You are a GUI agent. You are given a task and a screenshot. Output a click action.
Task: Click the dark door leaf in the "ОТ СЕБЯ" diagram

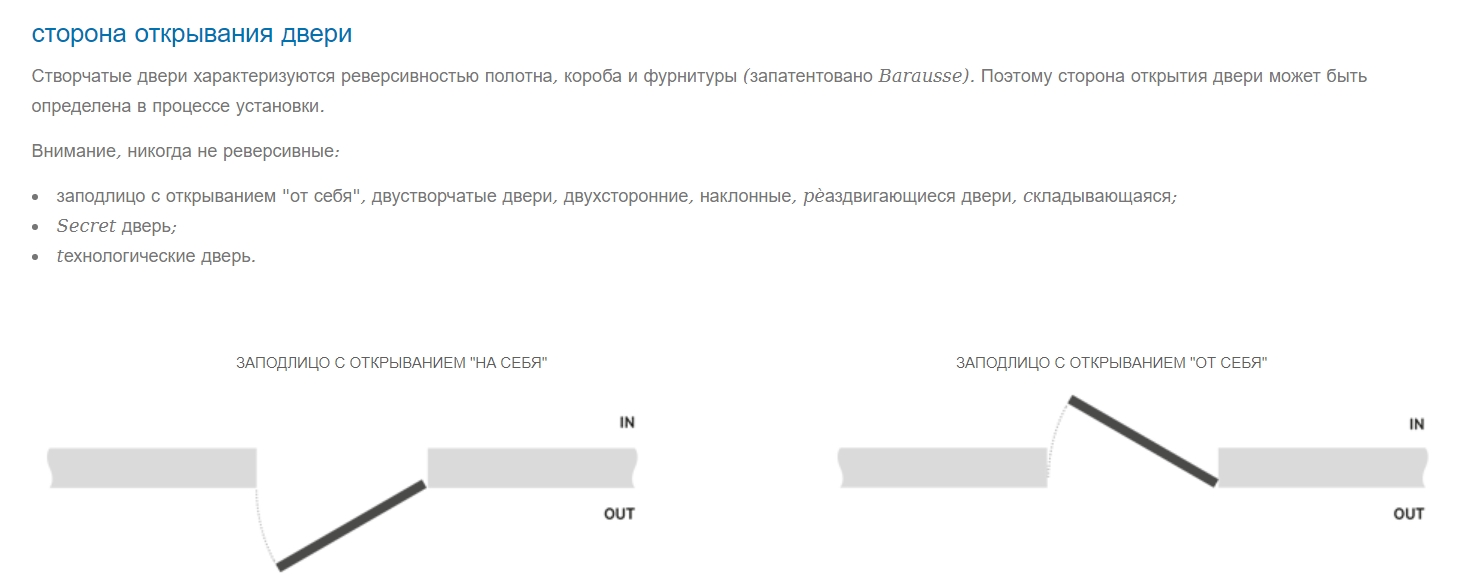(x=1143, y=441)
